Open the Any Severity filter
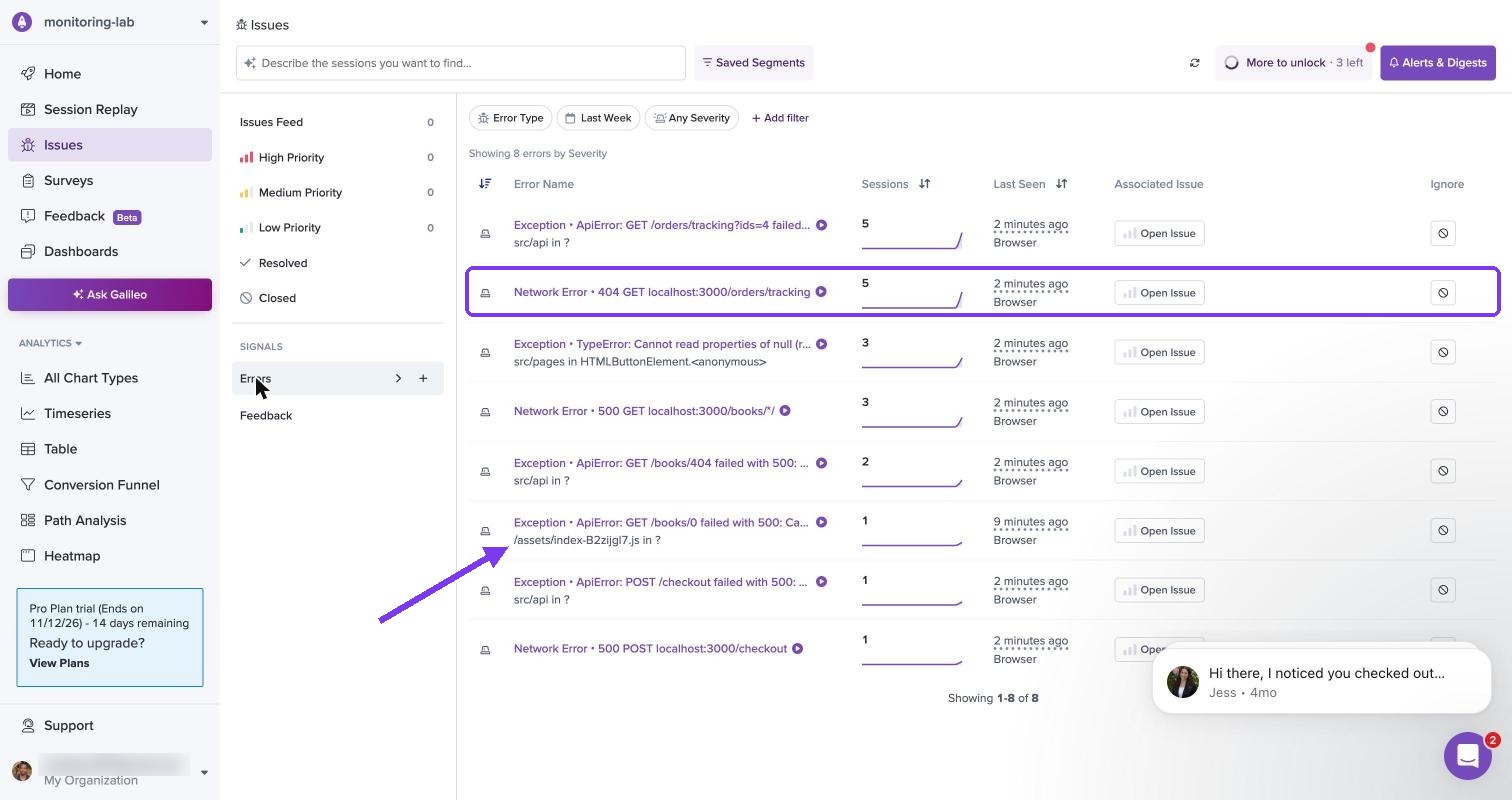This screenshot has width=1512, height=800. pyautogui.click(x=692, y=118)
